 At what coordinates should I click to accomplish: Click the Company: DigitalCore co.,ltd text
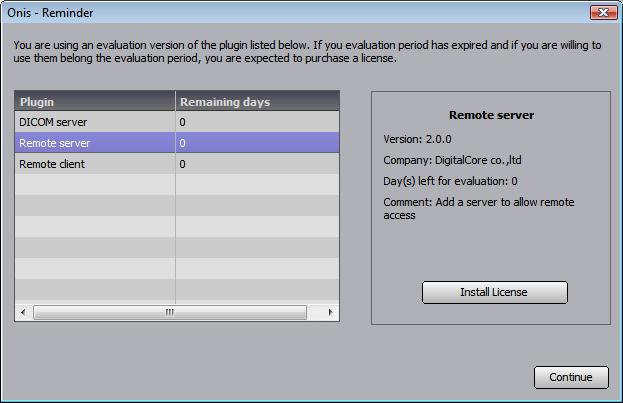point(452,160)
